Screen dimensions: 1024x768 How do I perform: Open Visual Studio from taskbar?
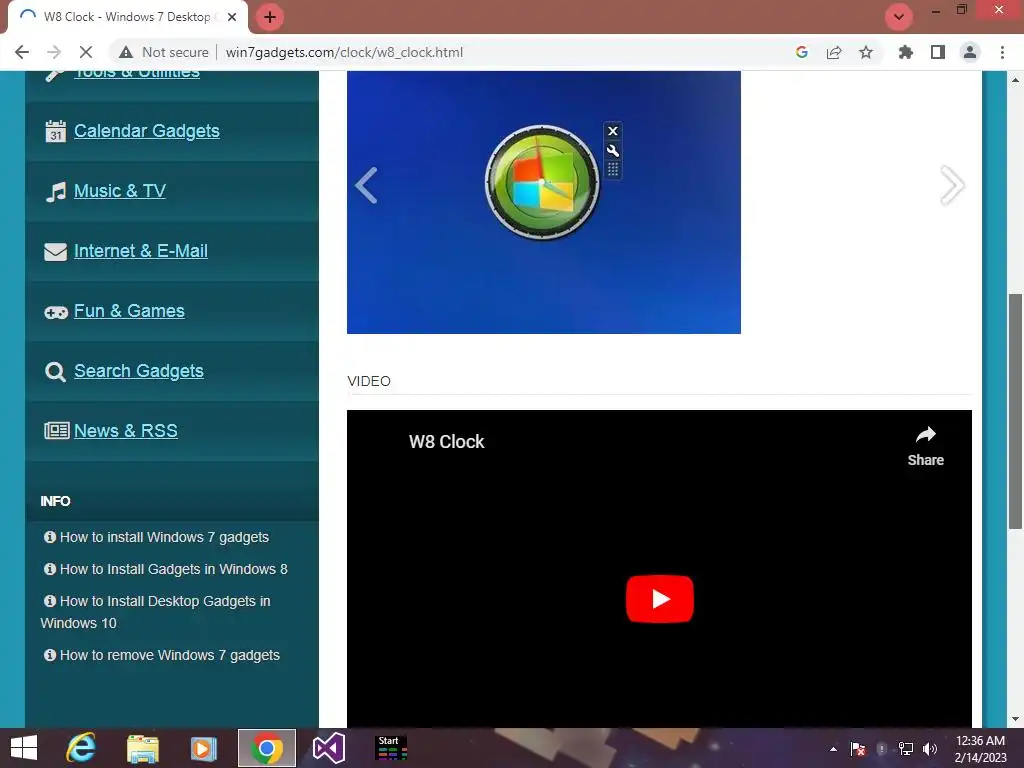click(x=328, y=748)
